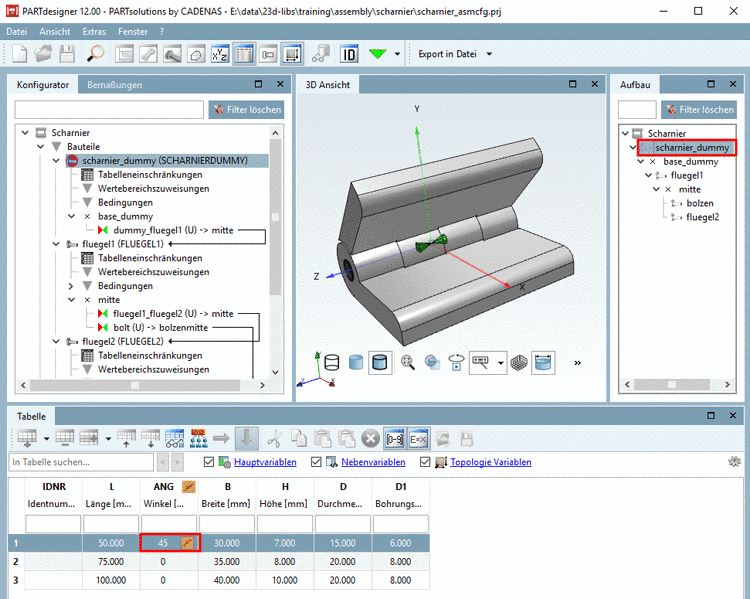This screenshot has width=750, height=599.
Task: Select the Konfigurator tab
Action: point(43,85)
